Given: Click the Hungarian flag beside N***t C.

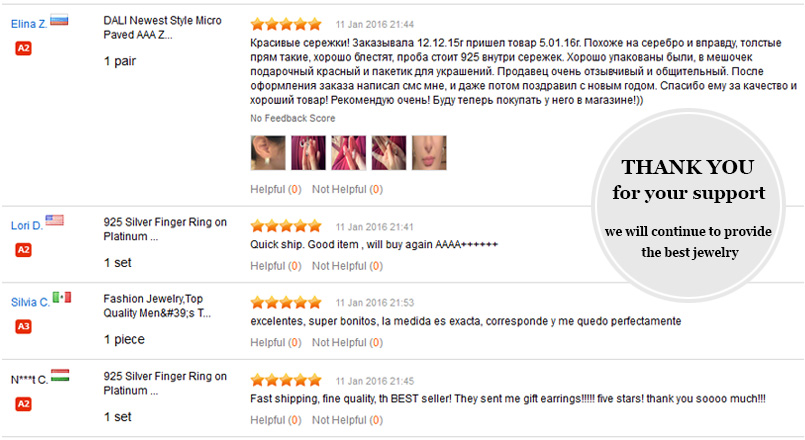Looking at the screenshot, I should [60, 375].
